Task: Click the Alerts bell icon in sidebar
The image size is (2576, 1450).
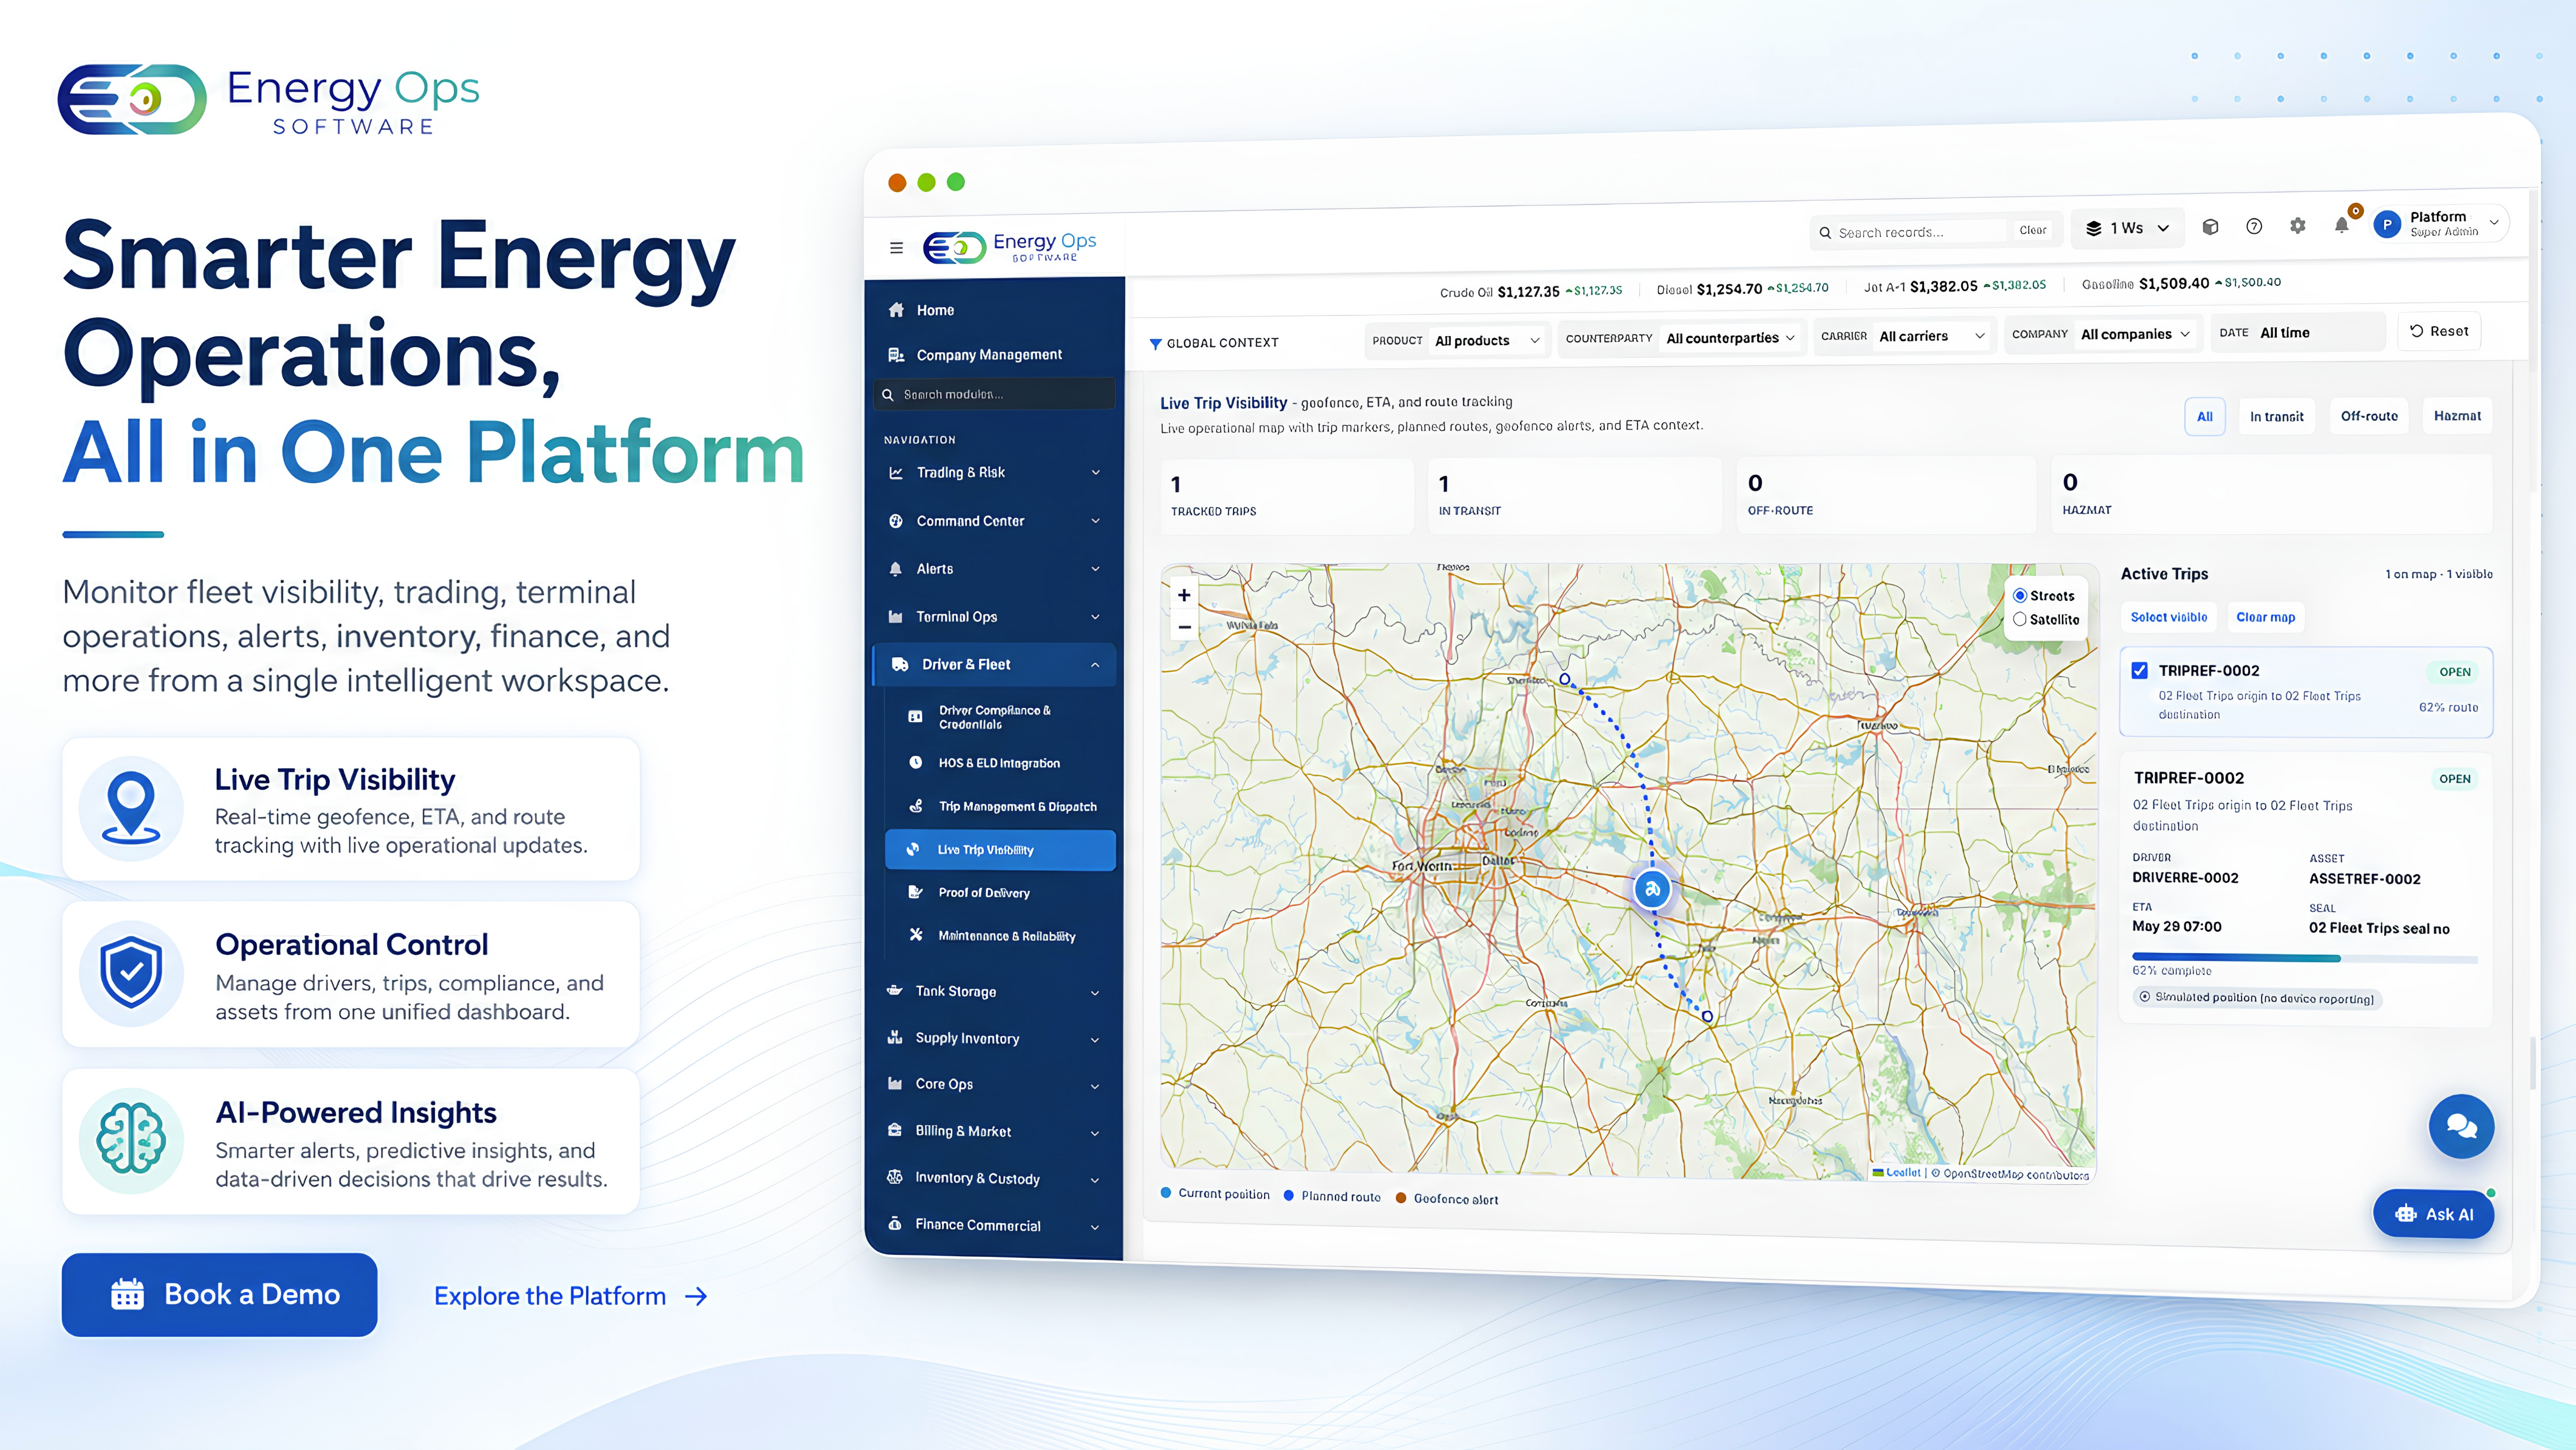Action: click(896, 569)
